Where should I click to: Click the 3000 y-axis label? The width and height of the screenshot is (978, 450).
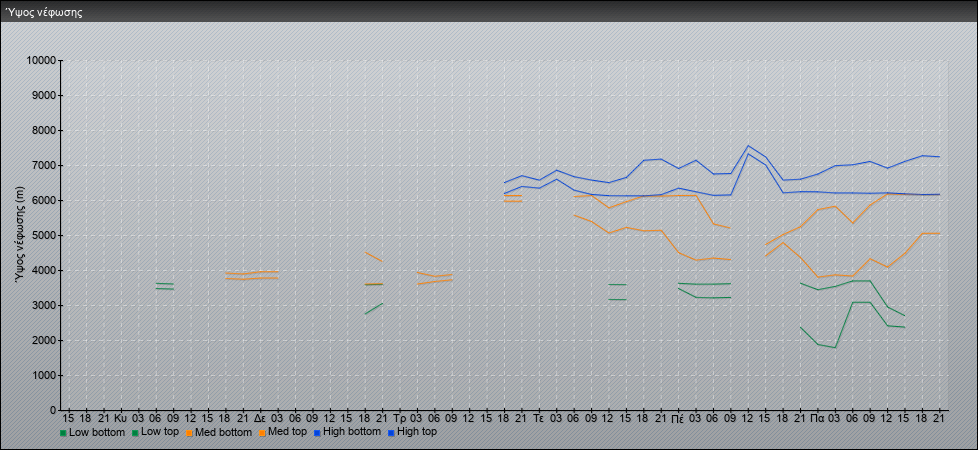(x=44, y=305)
